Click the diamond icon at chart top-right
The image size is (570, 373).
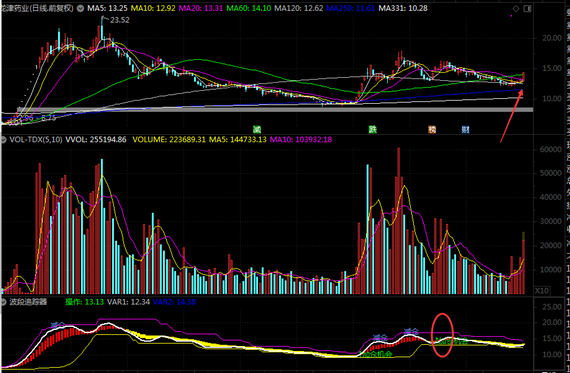516,8
